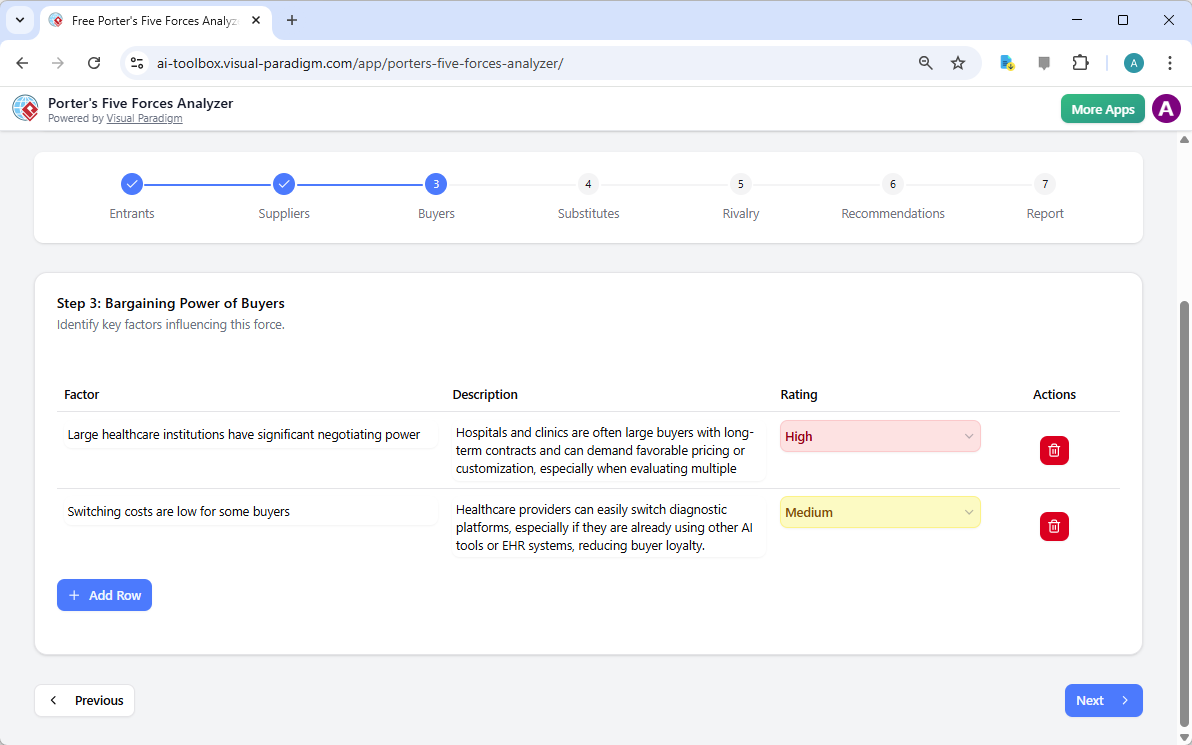This screenshot has width=1192, height=745.
Task: Click the browser extensions puzzle icon
Action: point(1080,62)
